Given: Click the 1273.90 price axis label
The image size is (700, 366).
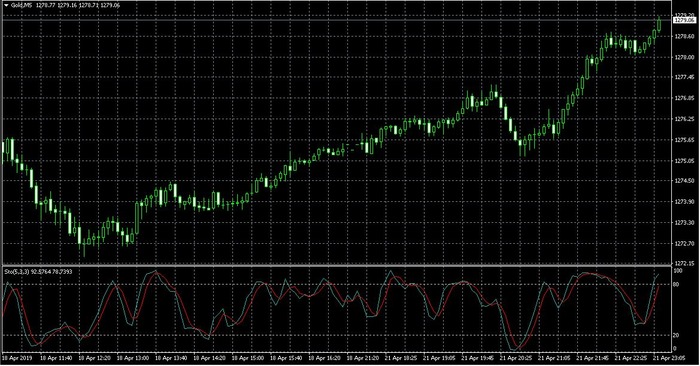Looking at the screenshot, I should click(x=684, y=202).
